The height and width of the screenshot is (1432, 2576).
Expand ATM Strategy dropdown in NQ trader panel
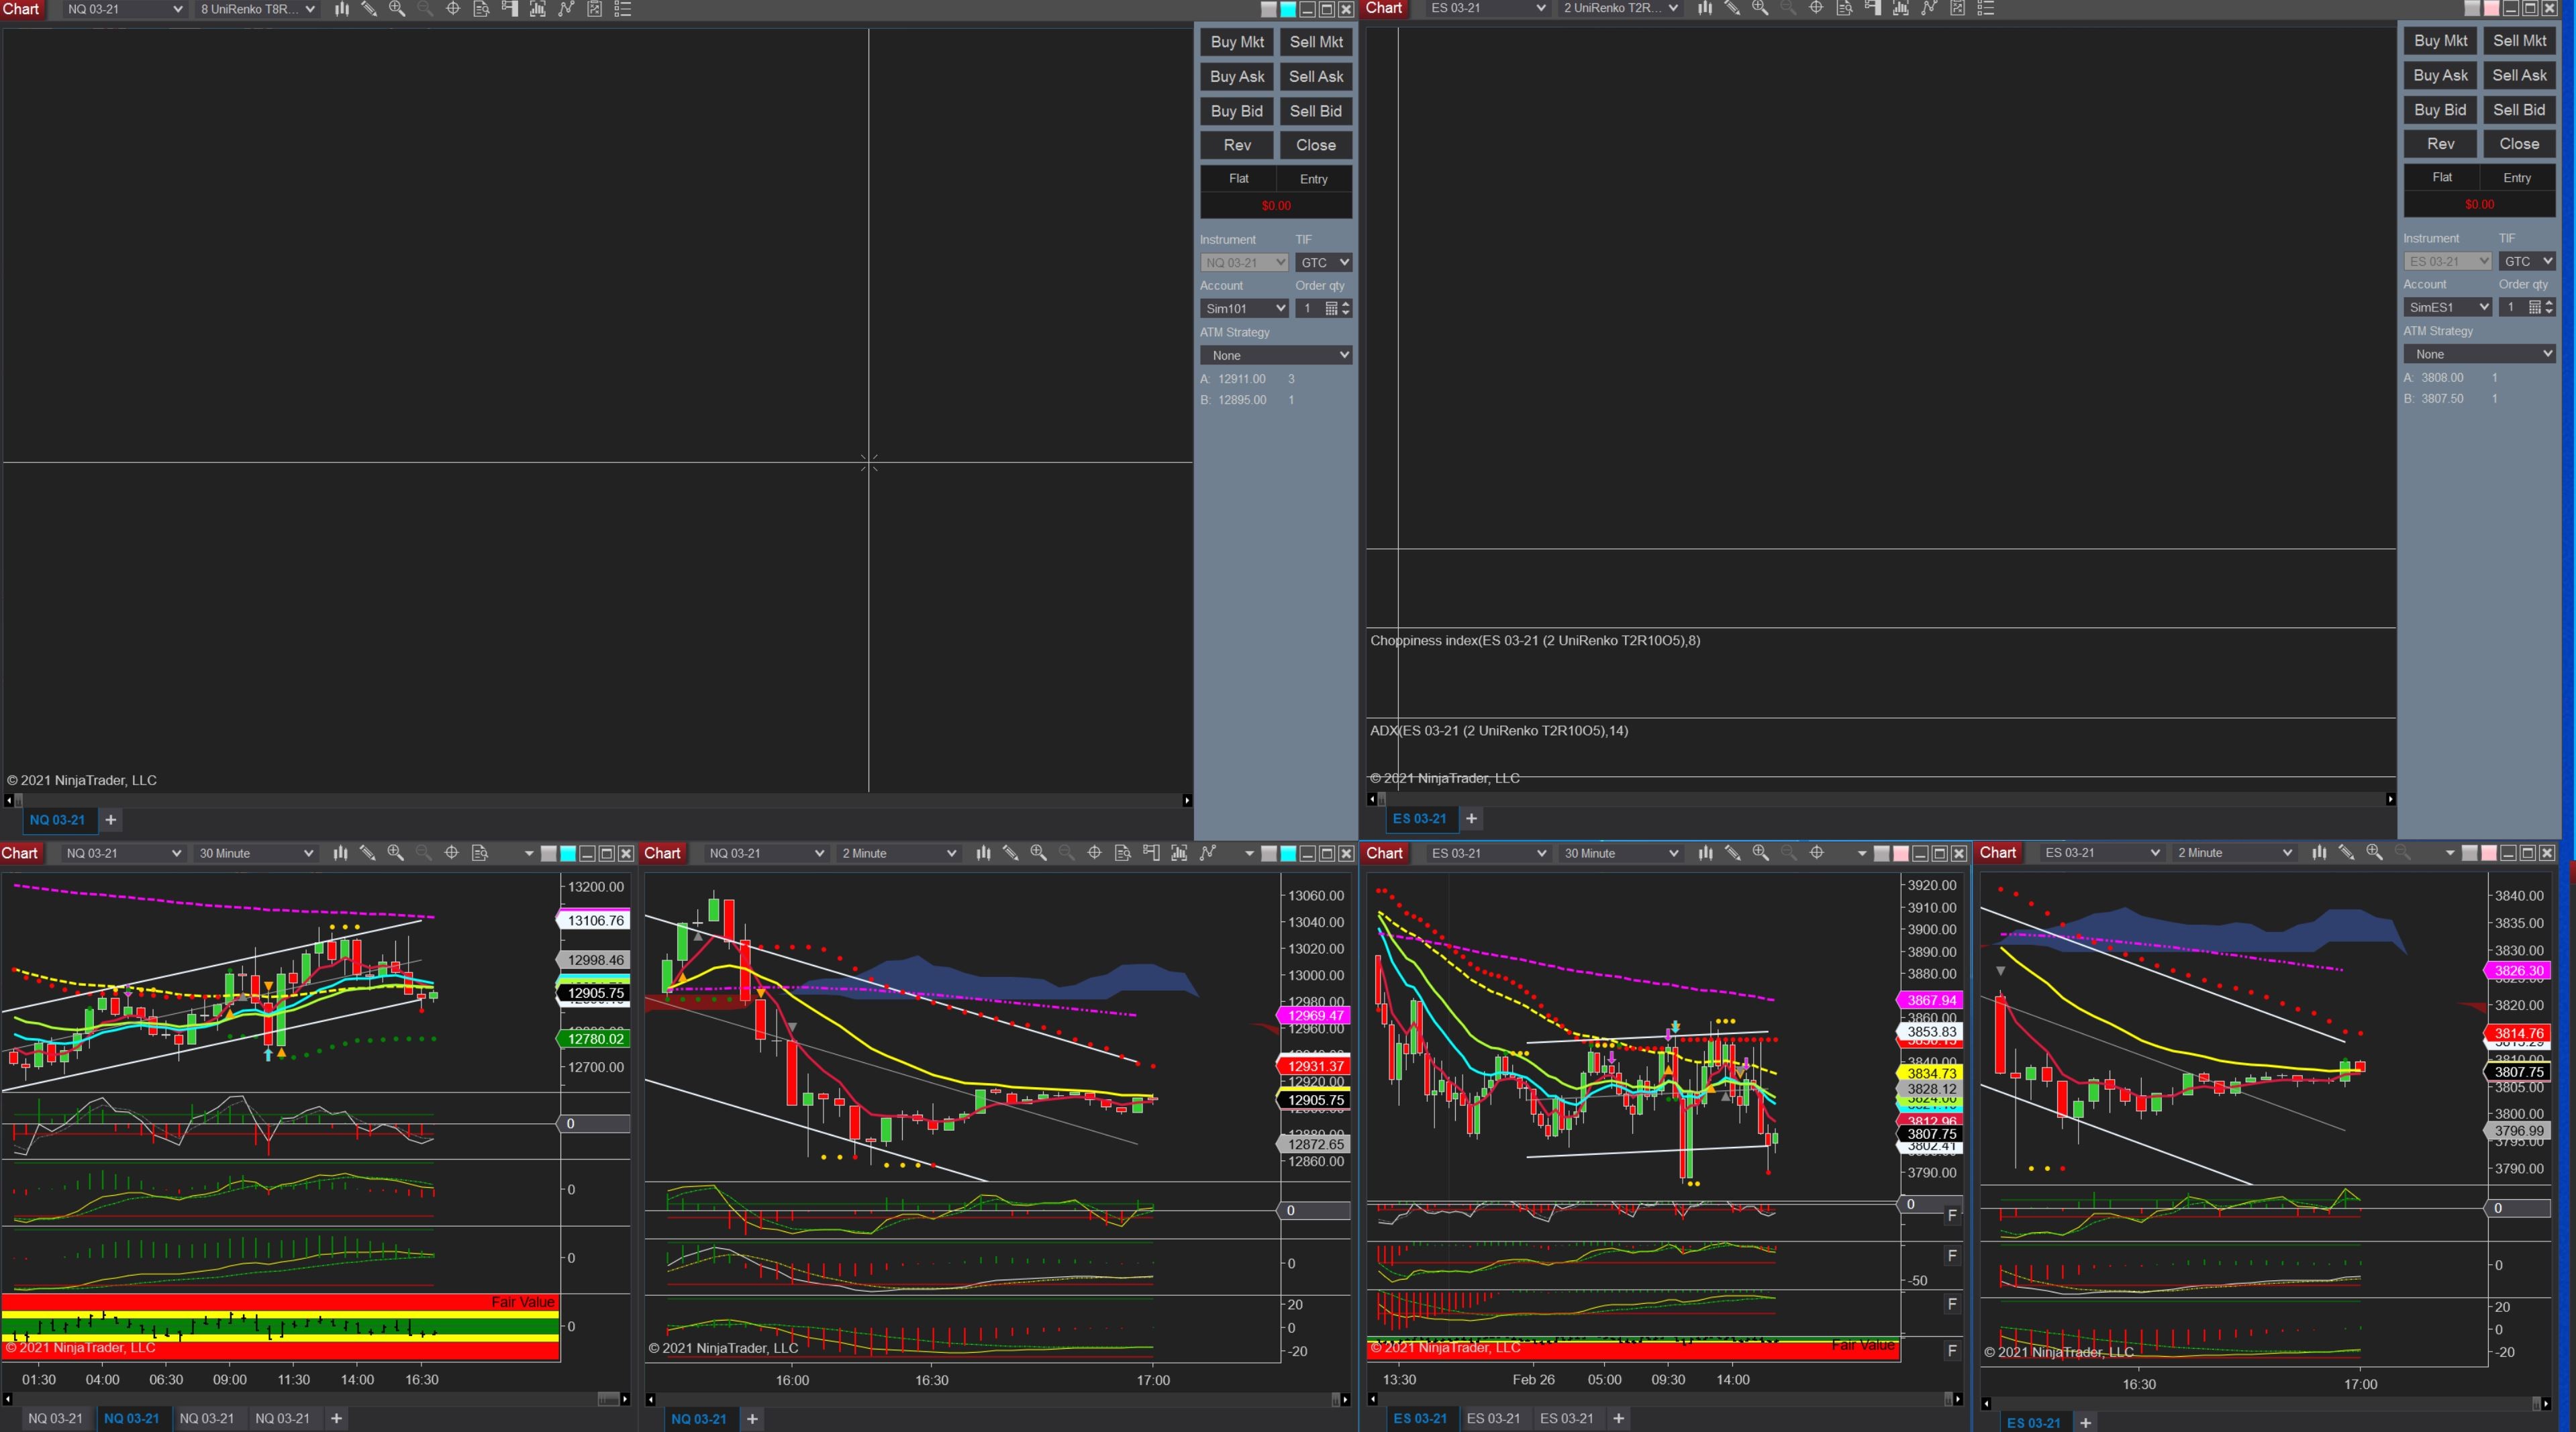point(1275,355)
